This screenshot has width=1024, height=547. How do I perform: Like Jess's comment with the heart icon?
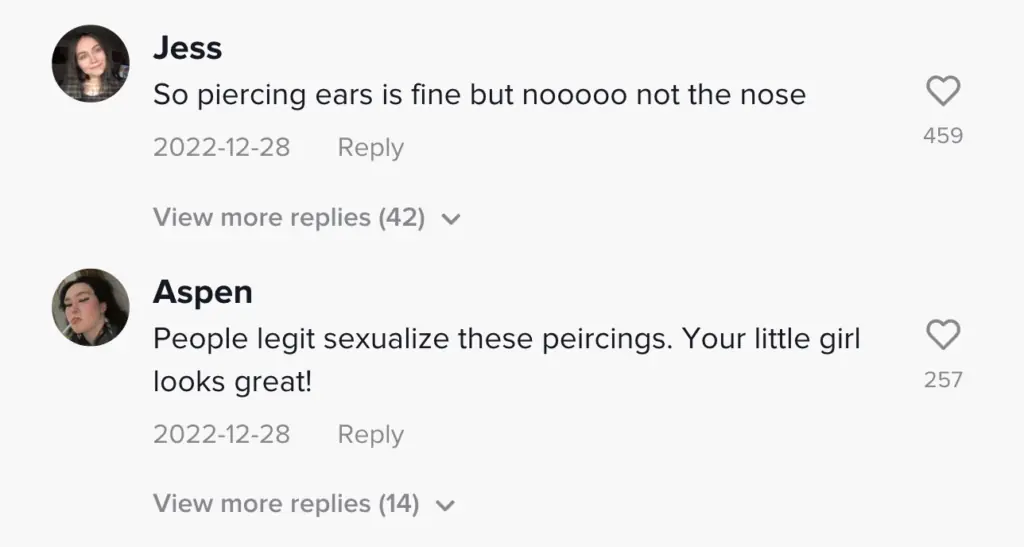943,93
